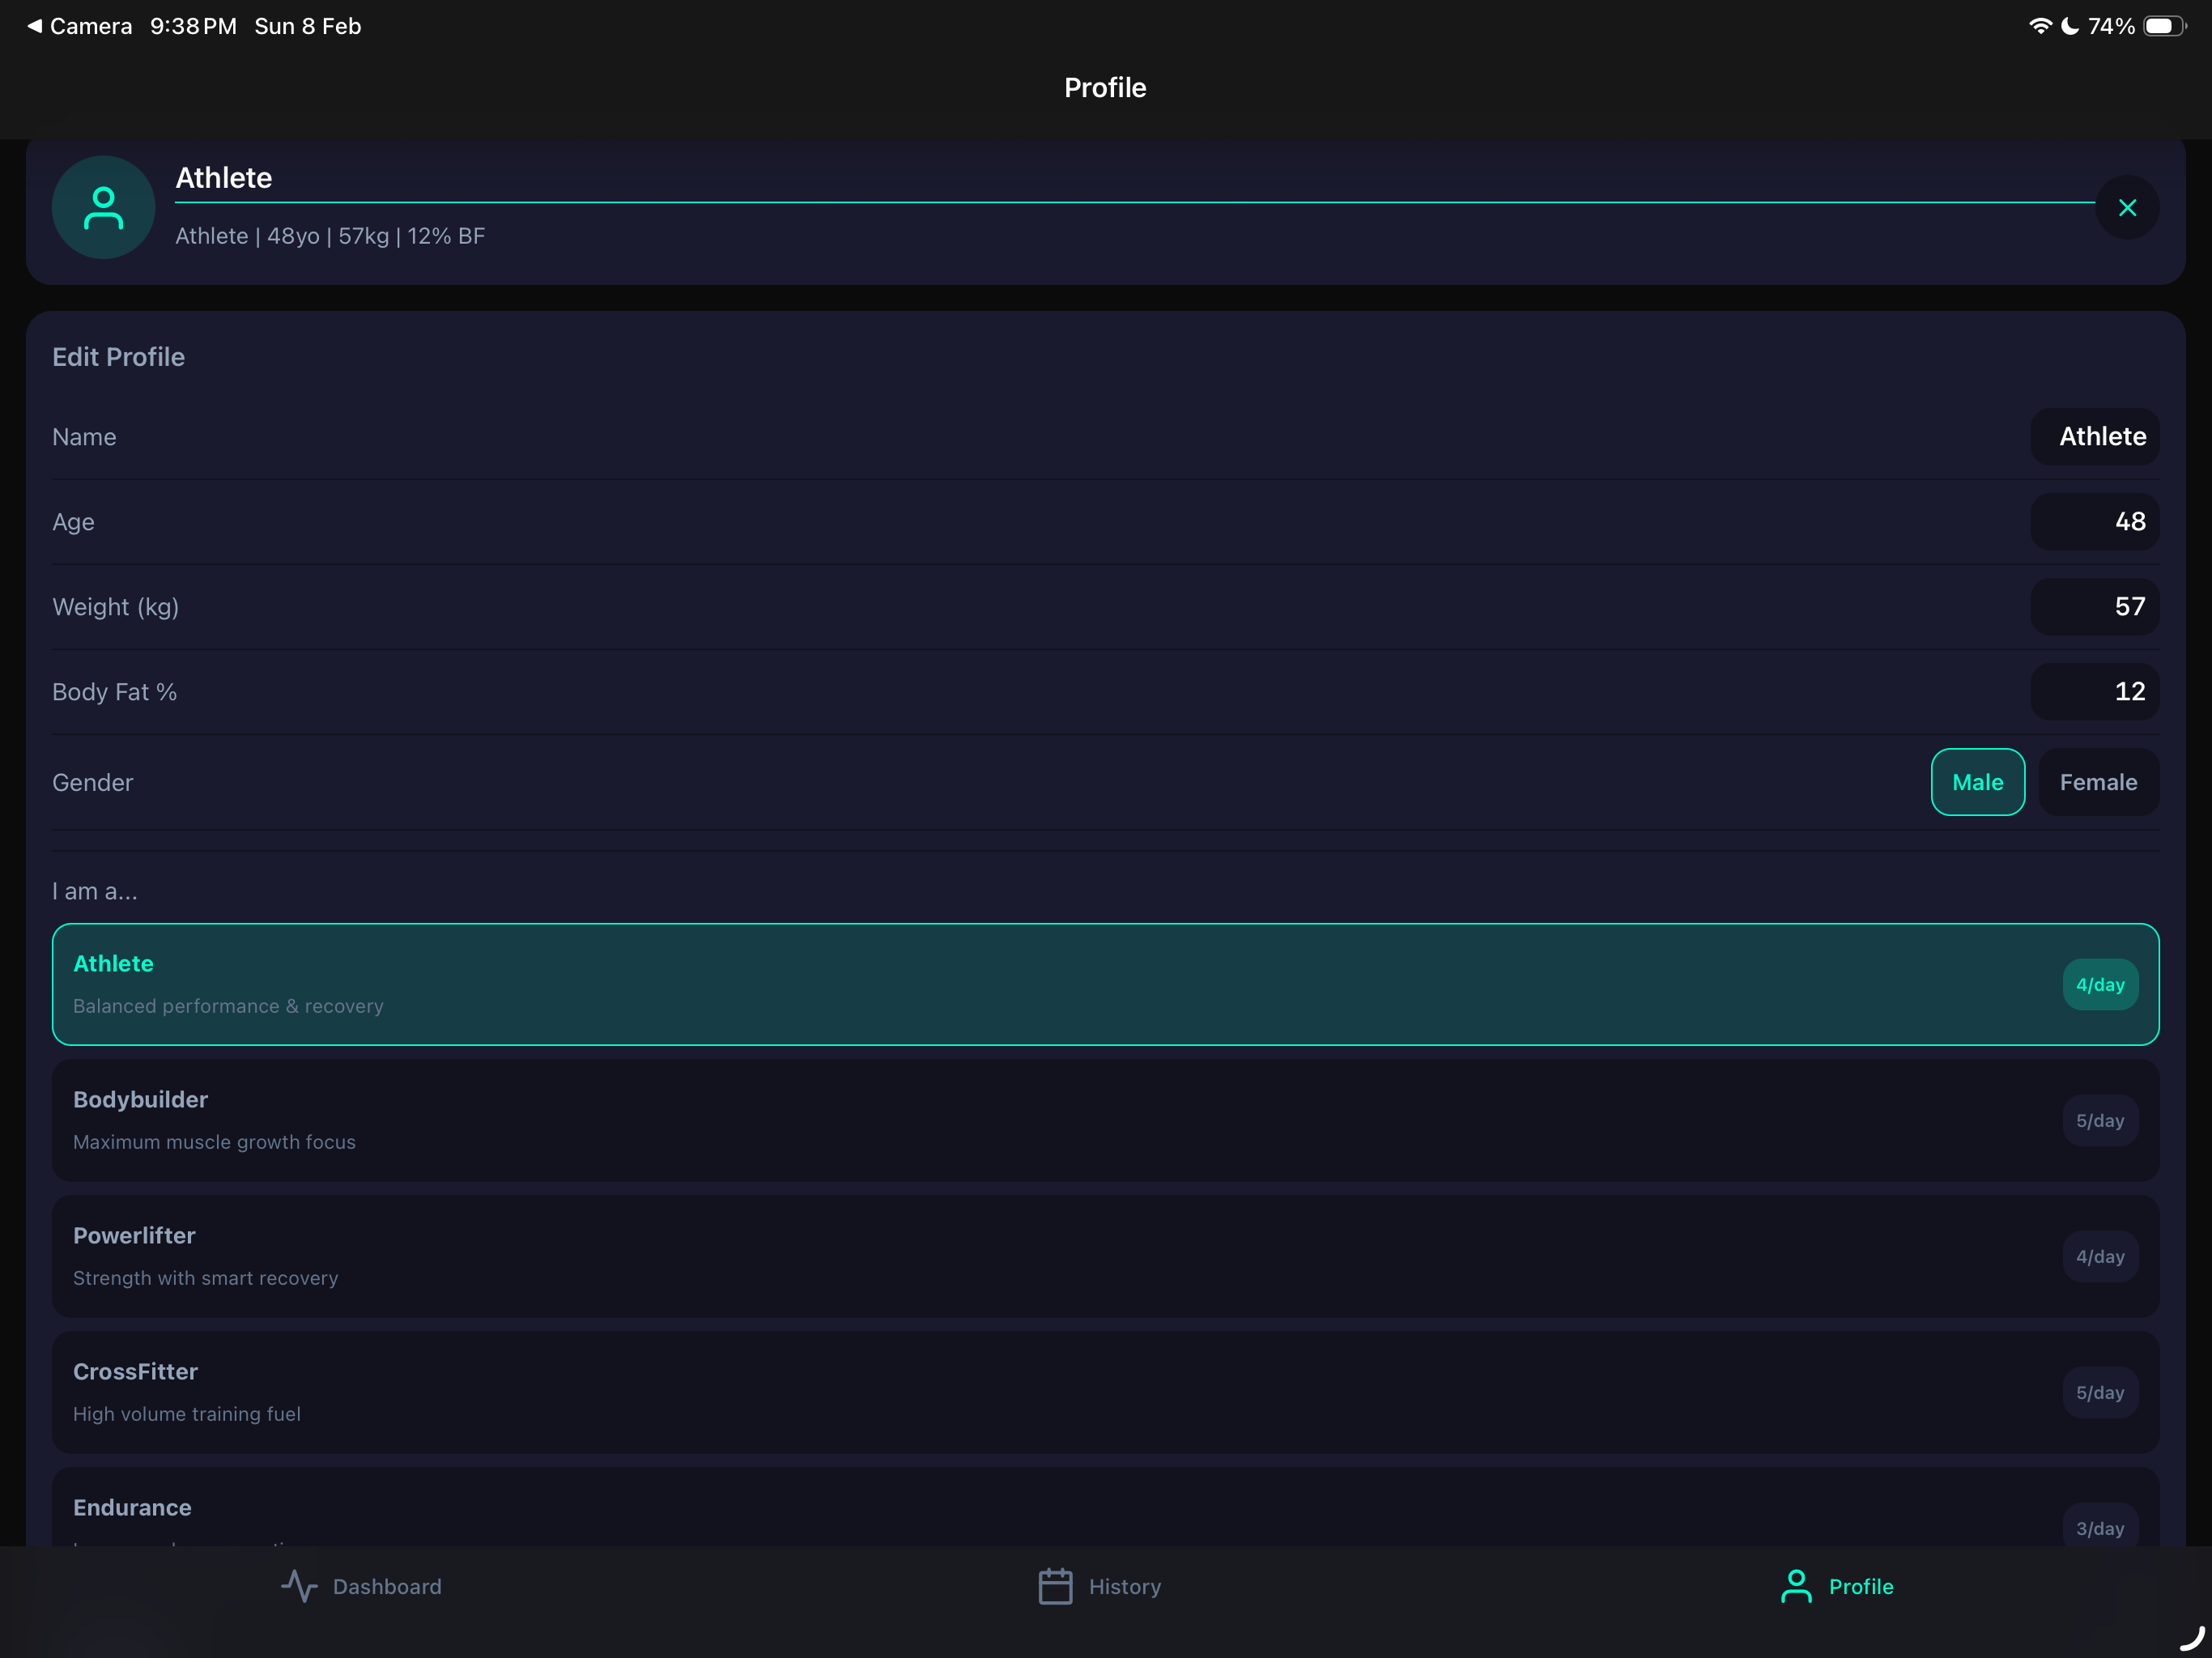Edit the Name field showing Athlete
The height and width of the screenshot is (1658, 2212).
[2094, 437]
